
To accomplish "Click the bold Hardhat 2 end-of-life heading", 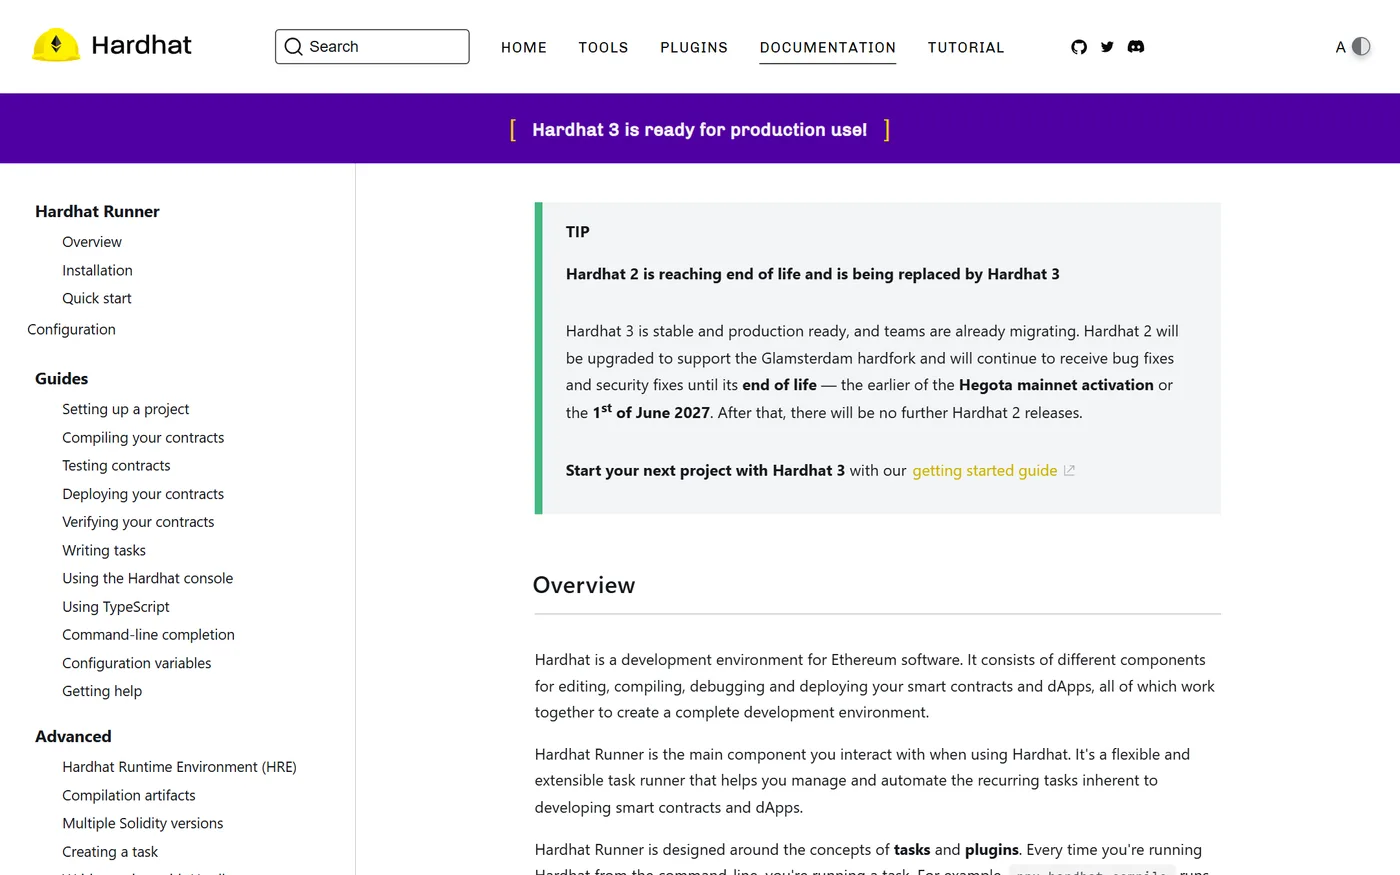I will 813,274.
